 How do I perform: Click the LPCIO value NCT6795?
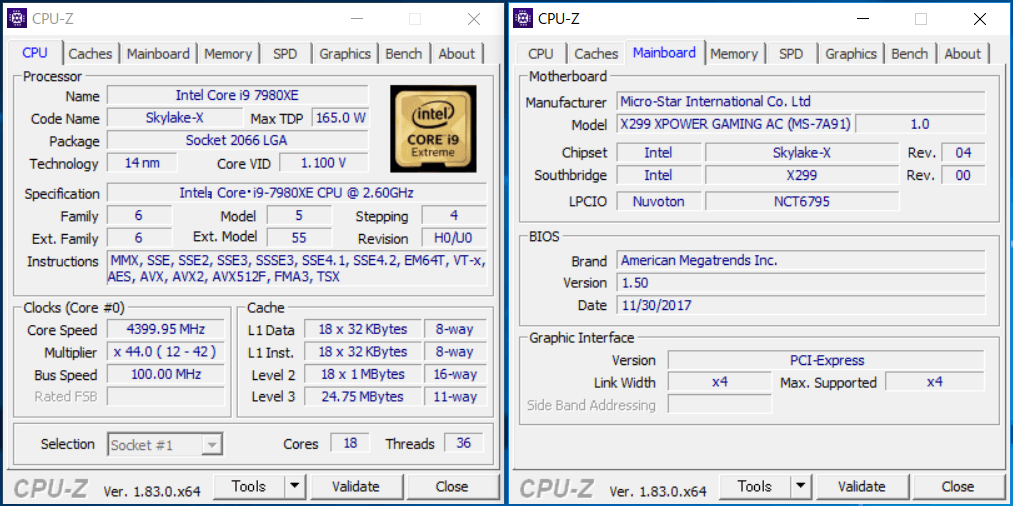tap(802, 201)
